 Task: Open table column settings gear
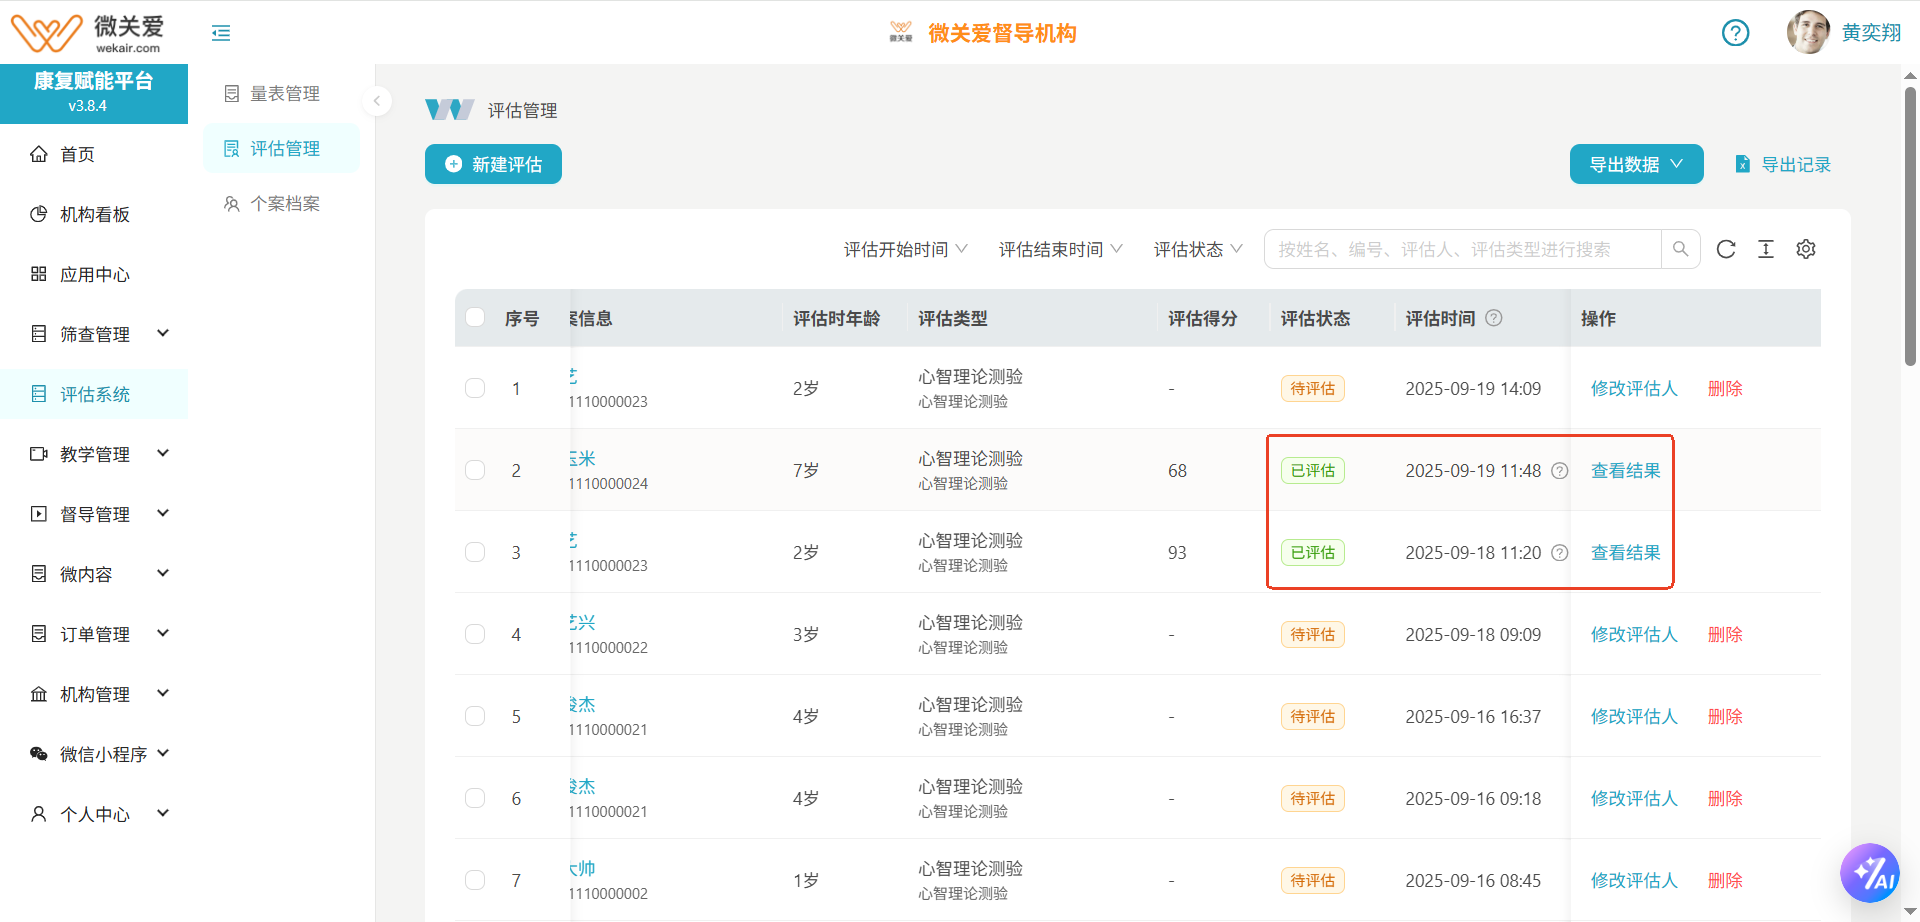point(1806,249)
